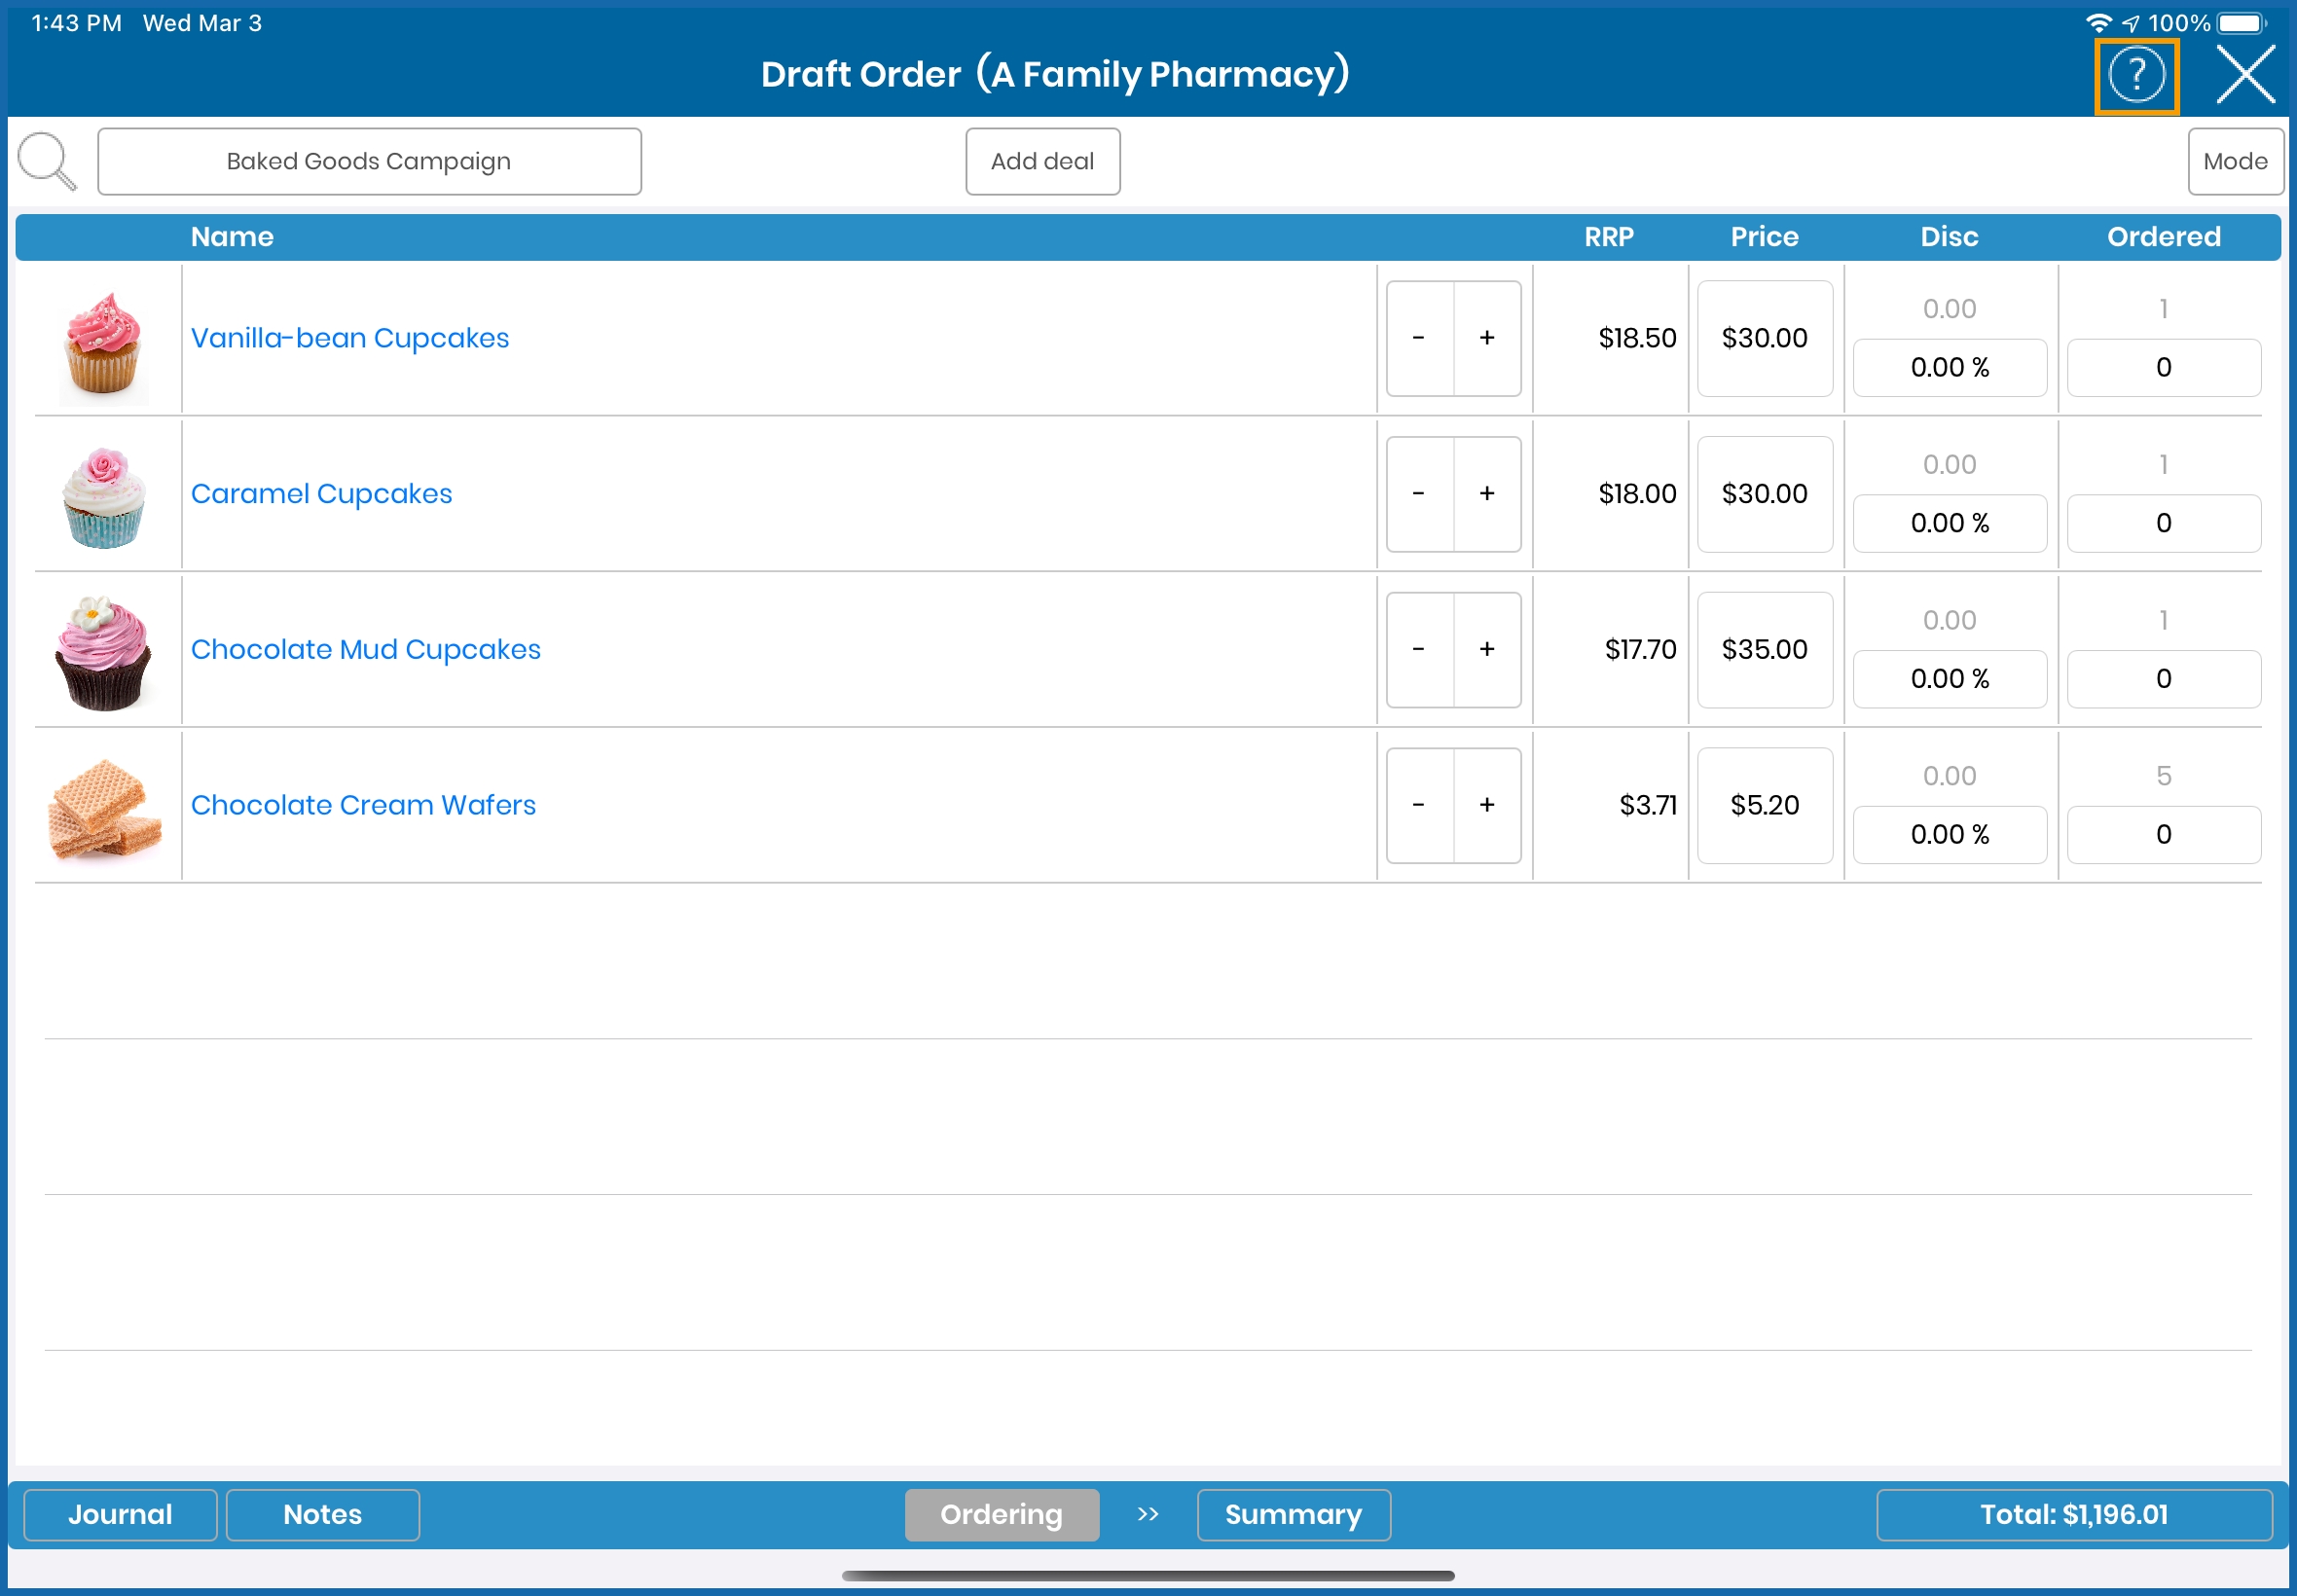Open the Baked Goods Campaign selector
The image size is (2297, 1596).
point(369,161)
